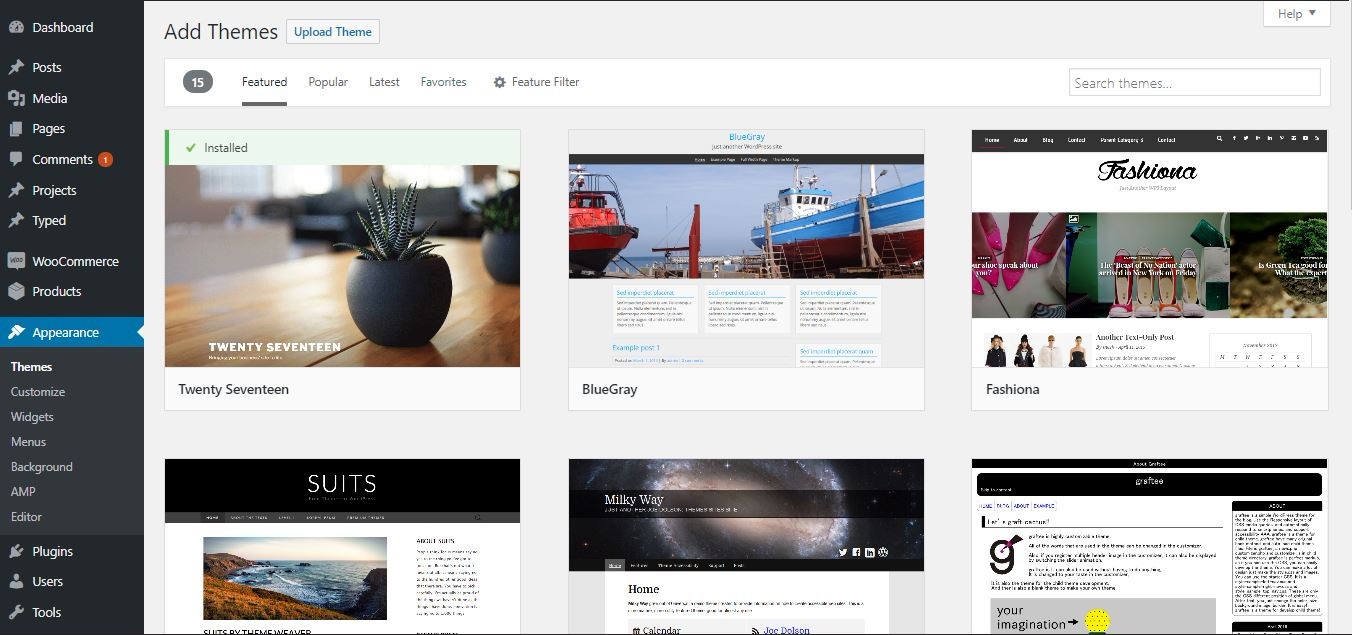Click the Plugins plug icon
Viewport: 1352px width, 635px height.
16,551
